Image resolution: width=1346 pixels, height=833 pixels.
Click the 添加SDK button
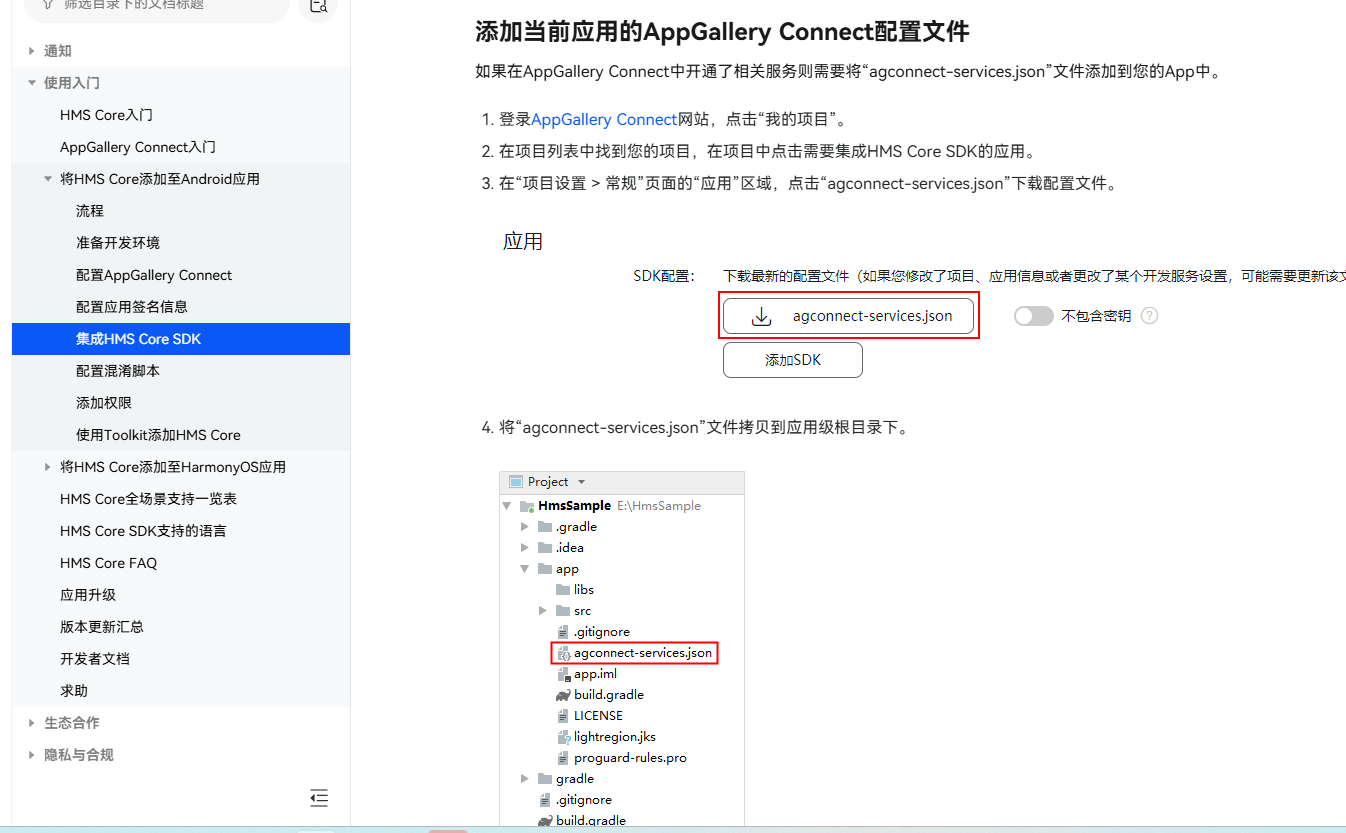click(x=793, y=360)
